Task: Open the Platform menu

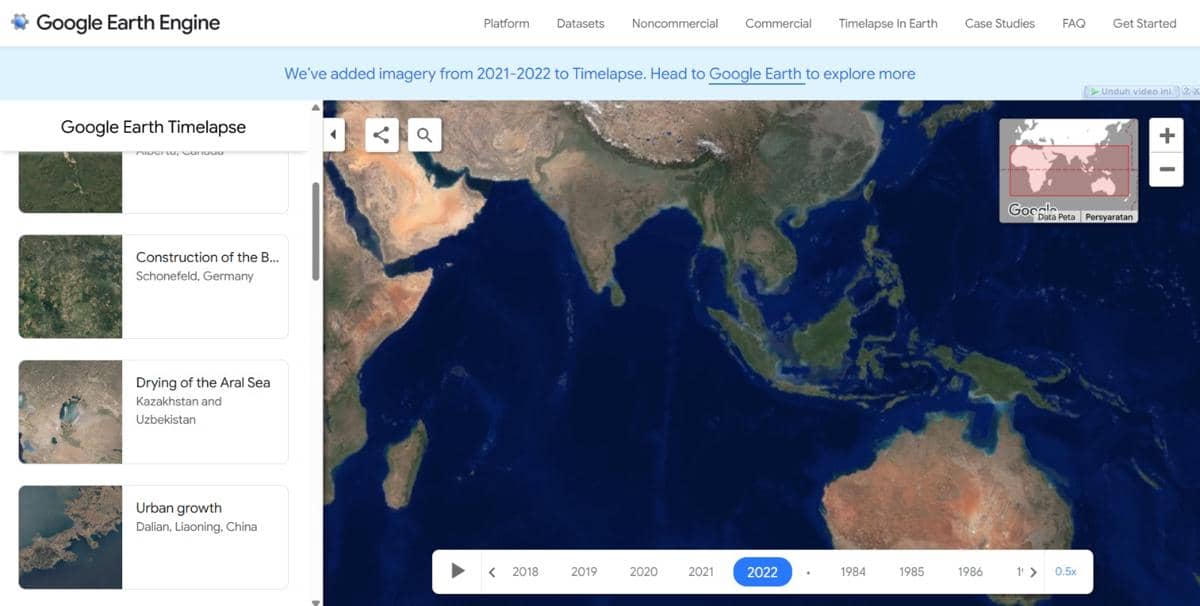Action: [506, 23]
